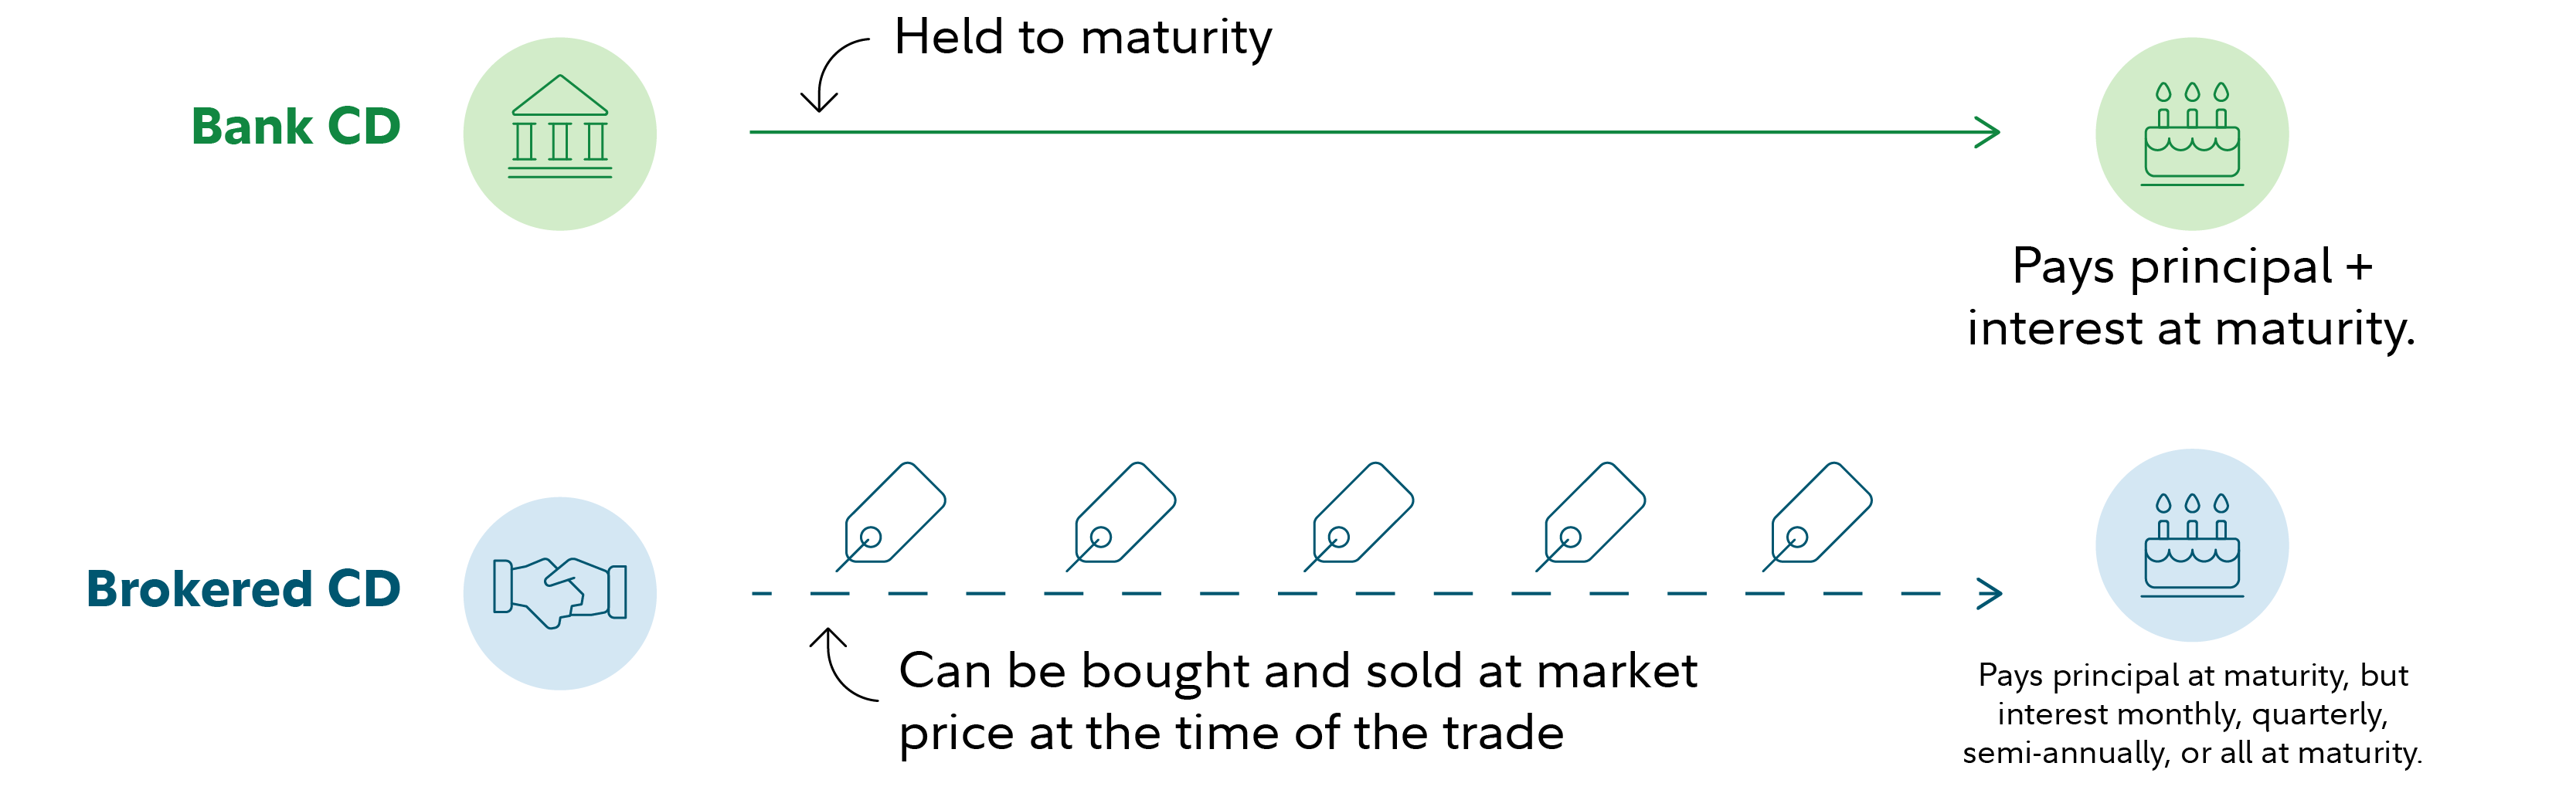Click the blue handshake icon
Image resolution: width=2576 pixels, height=807 pixels.
[x=560, y=593]
